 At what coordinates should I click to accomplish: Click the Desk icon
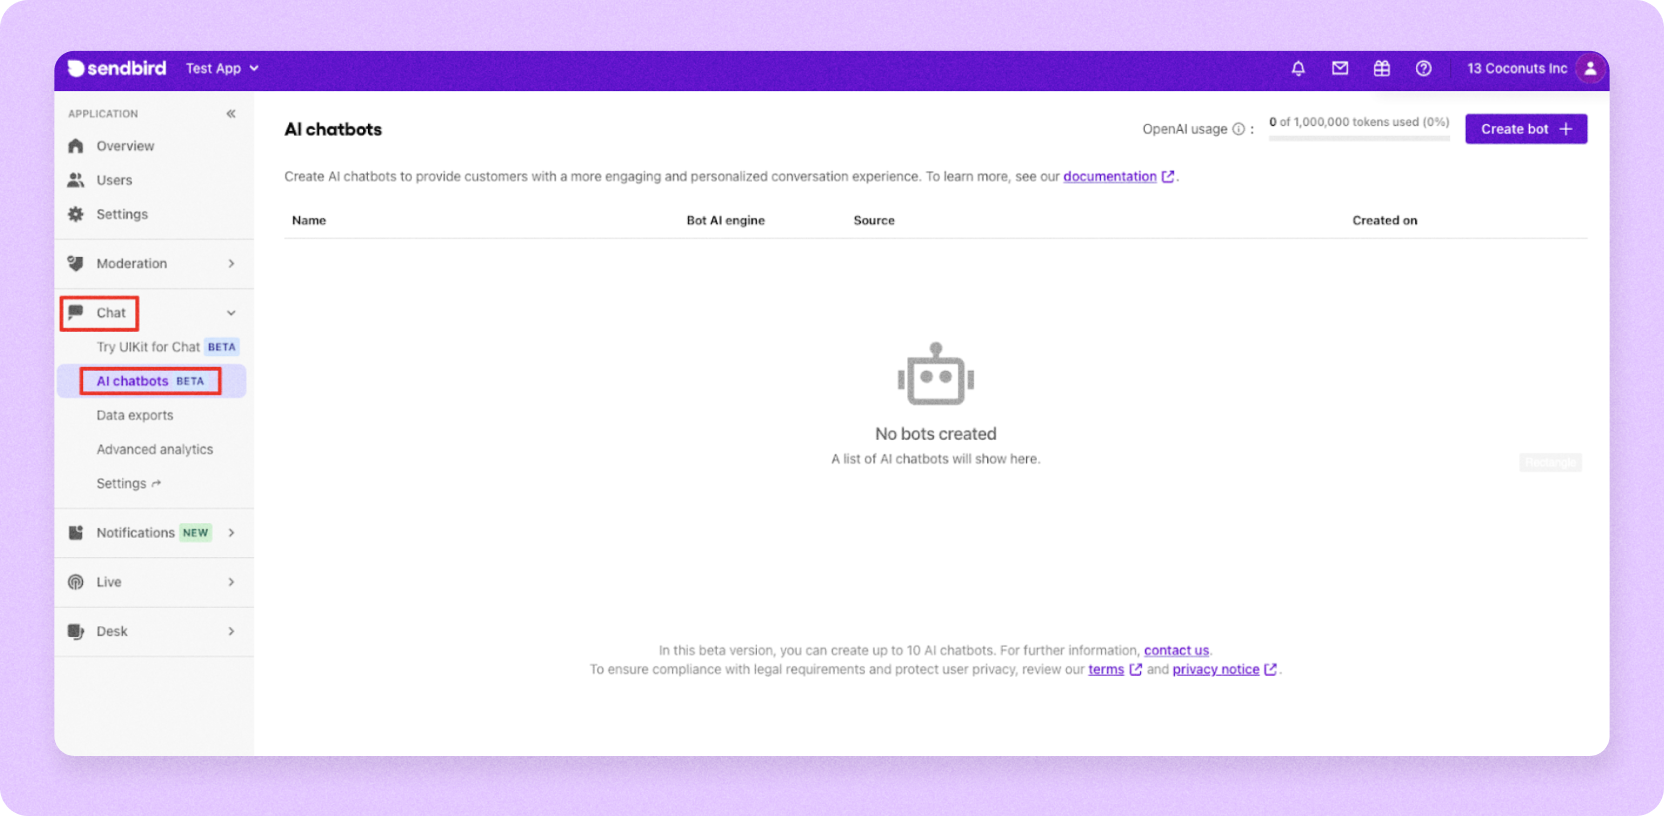(76, 631)
